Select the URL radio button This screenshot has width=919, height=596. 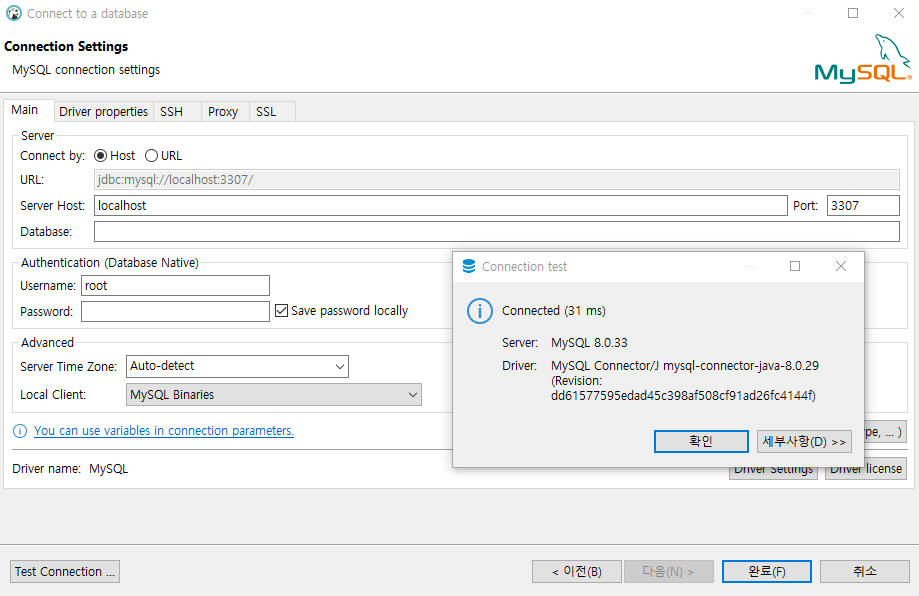point(151,156)
